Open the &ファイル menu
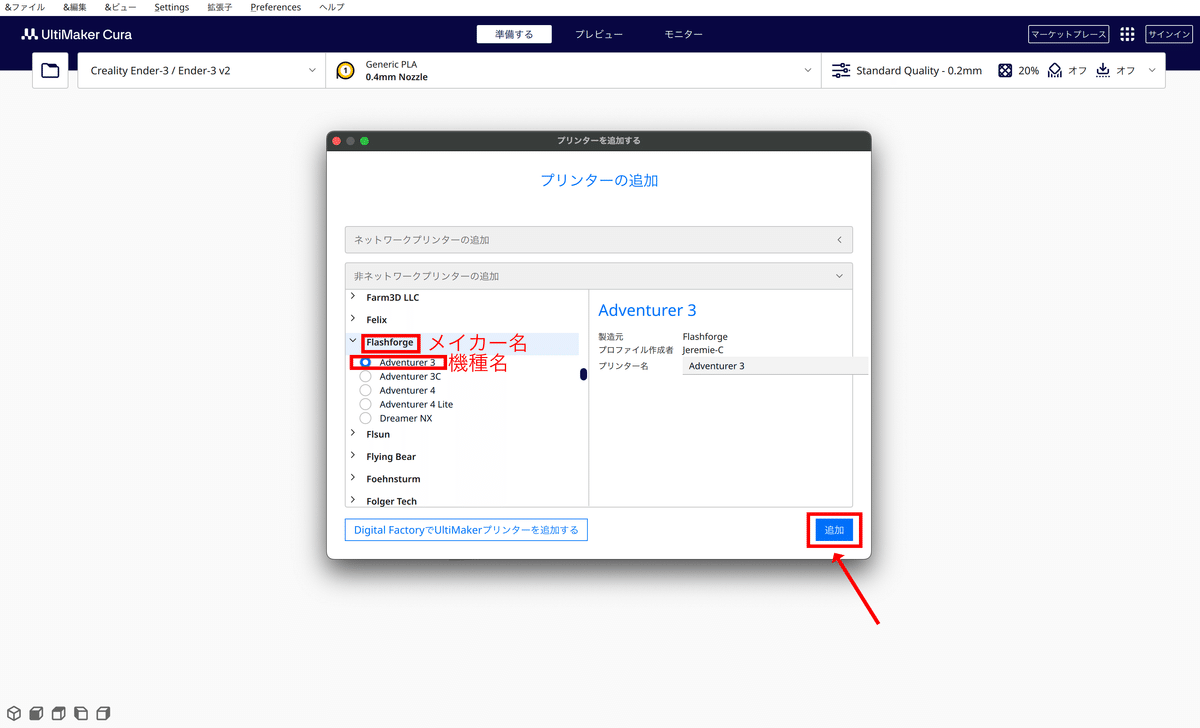 pos(25,7)
